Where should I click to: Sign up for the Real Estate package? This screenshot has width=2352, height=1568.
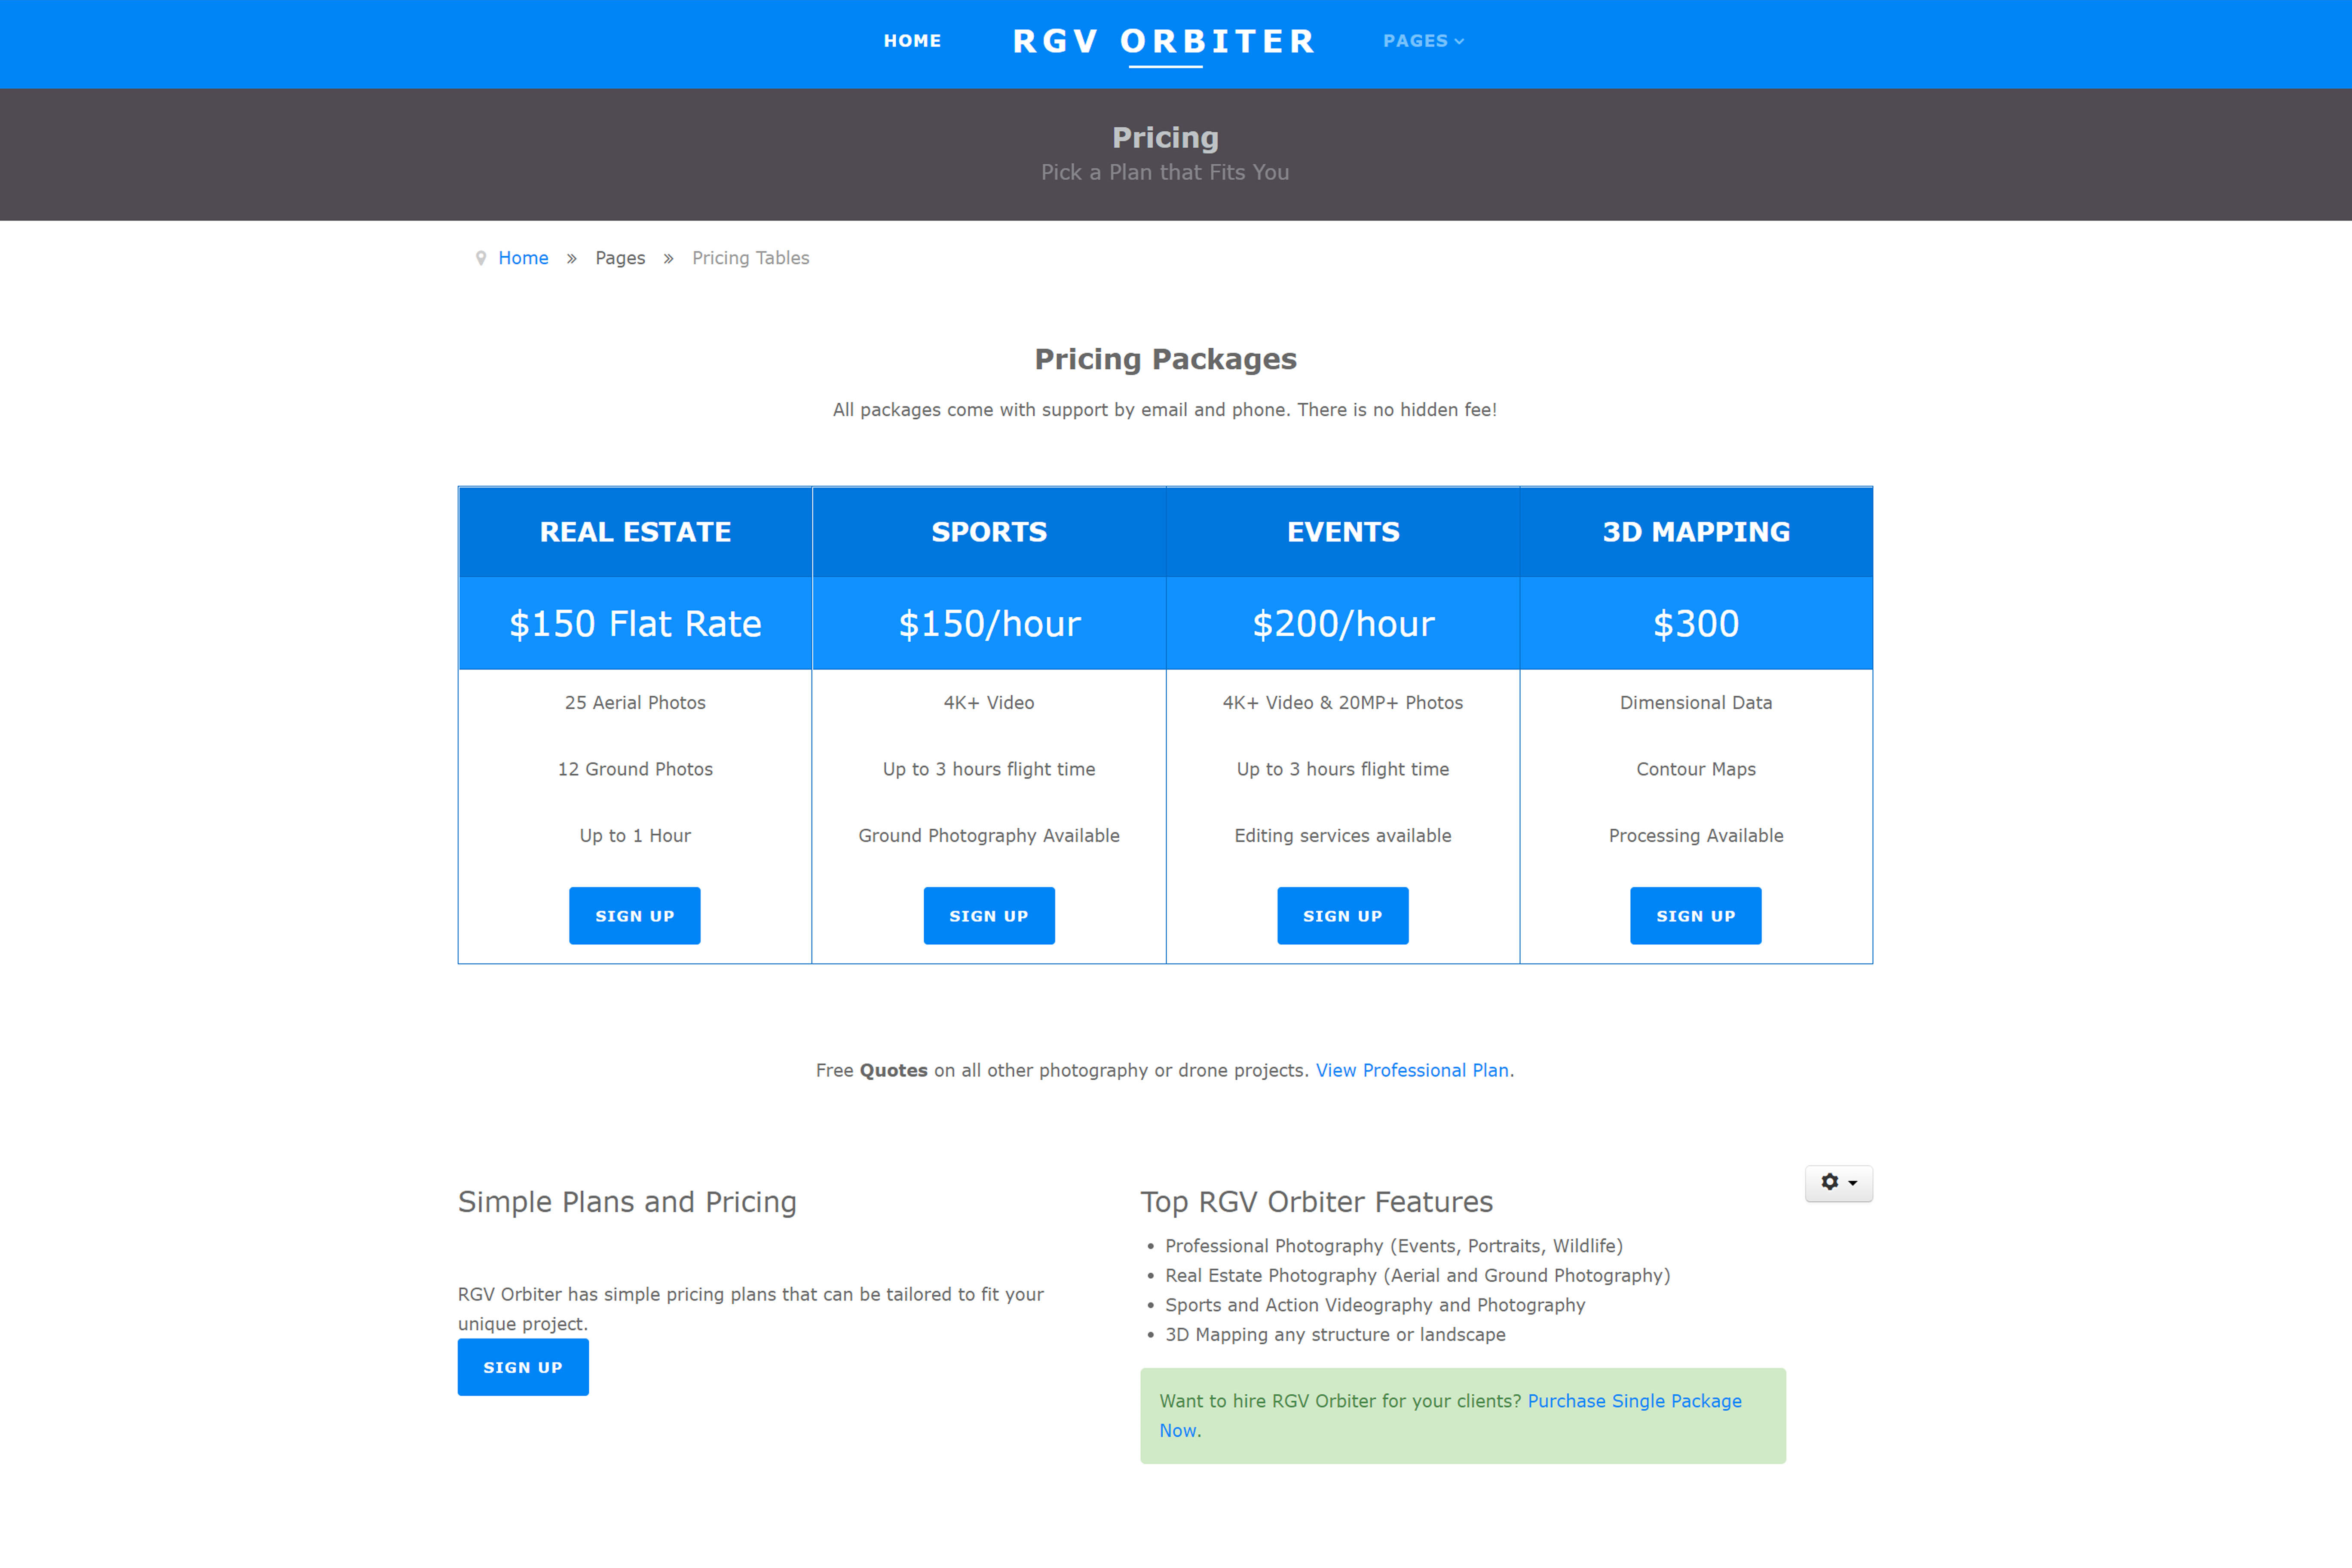(635, 916)
